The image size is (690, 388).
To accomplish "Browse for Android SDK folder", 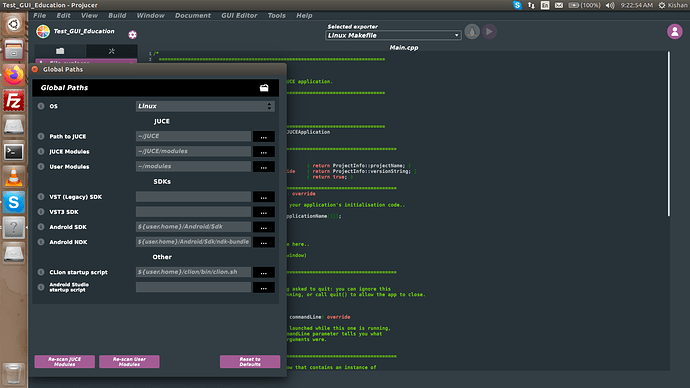I will (264, 227).
